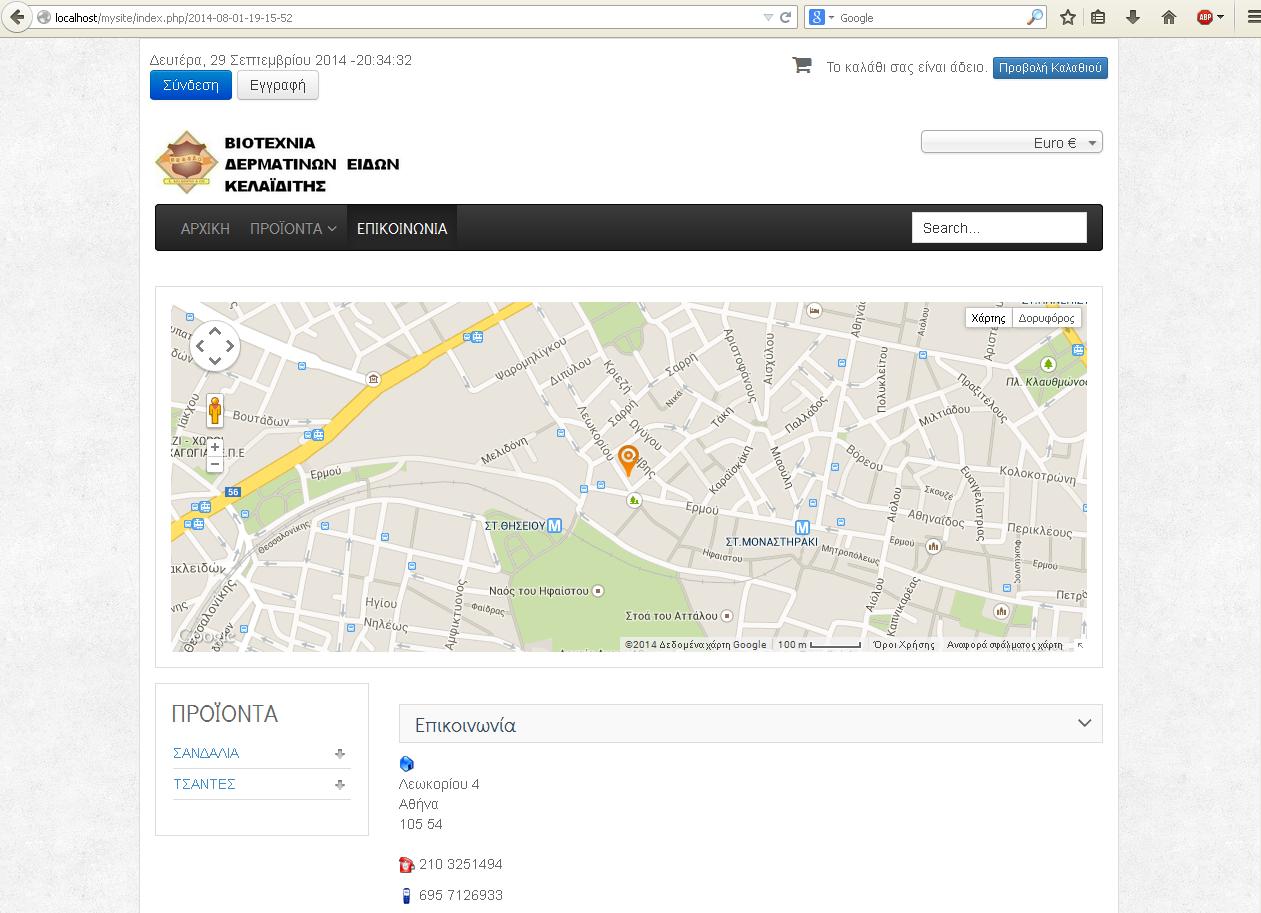Click the Λεωκορίου 4 address text
This screenshot has height=913, width=1261.
tap(439, 784)
